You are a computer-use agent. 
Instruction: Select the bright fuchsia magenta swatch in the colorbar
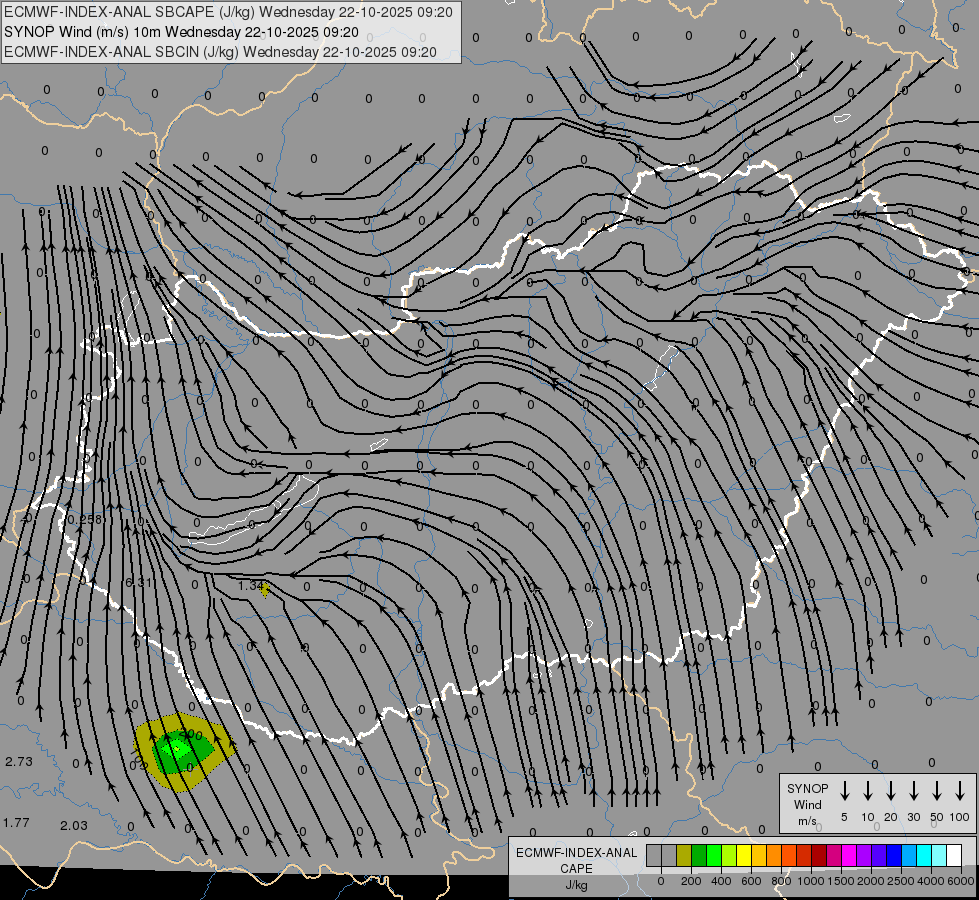click(x=849, y=855)
